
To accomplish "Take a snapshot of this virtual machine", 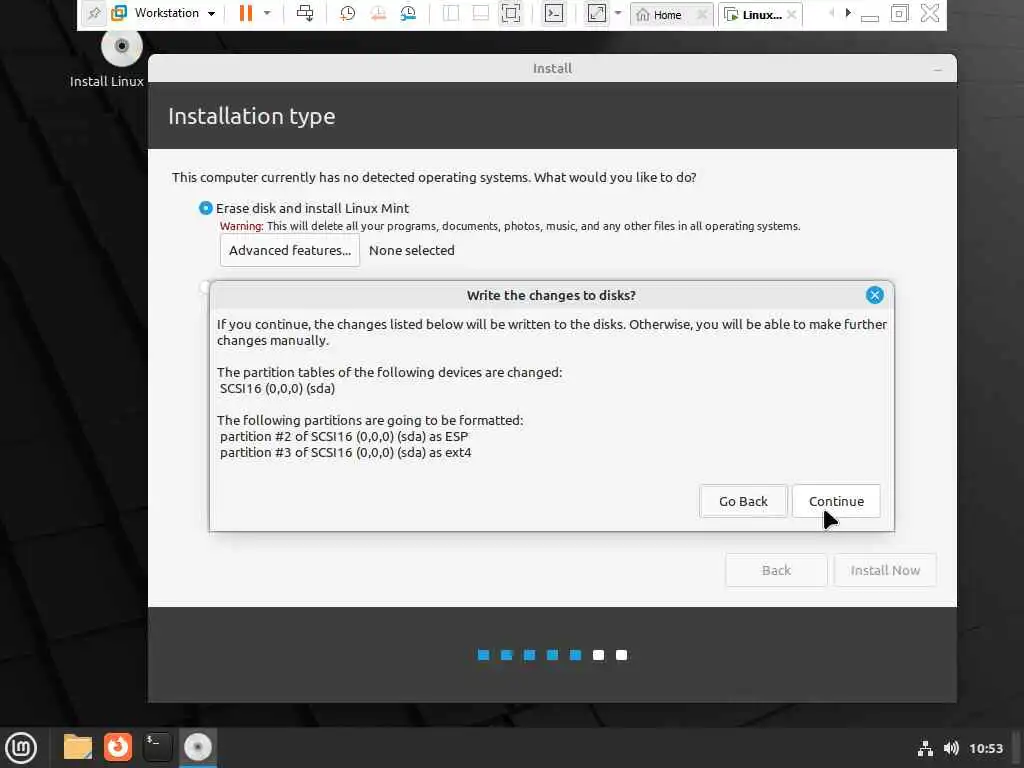I will click(x=347, y=13).
